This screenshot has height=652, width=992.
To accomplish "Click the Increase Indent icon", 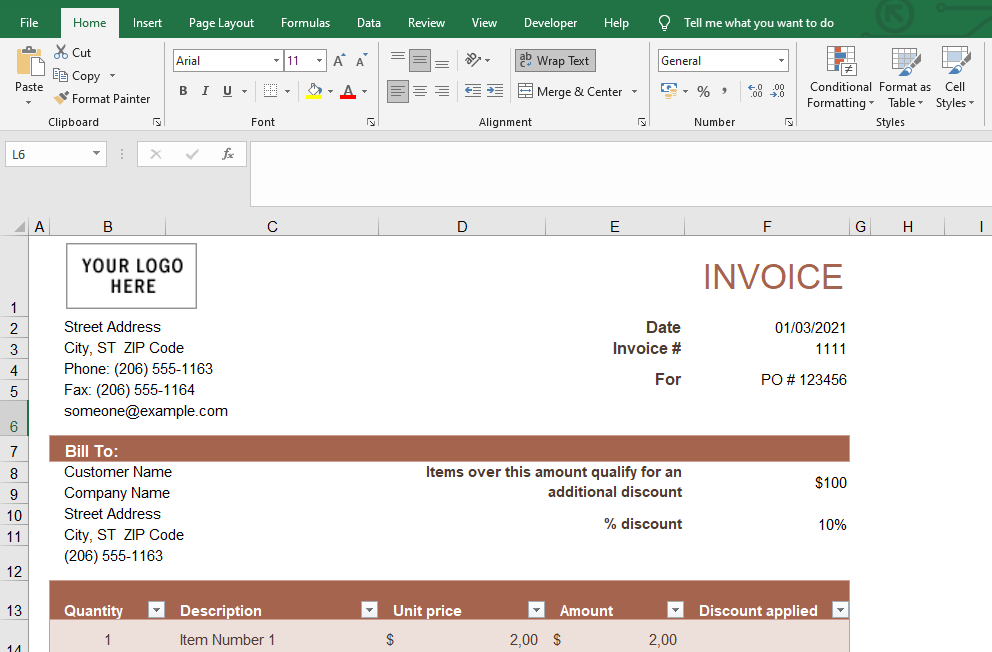I will (x=494, y=92).
